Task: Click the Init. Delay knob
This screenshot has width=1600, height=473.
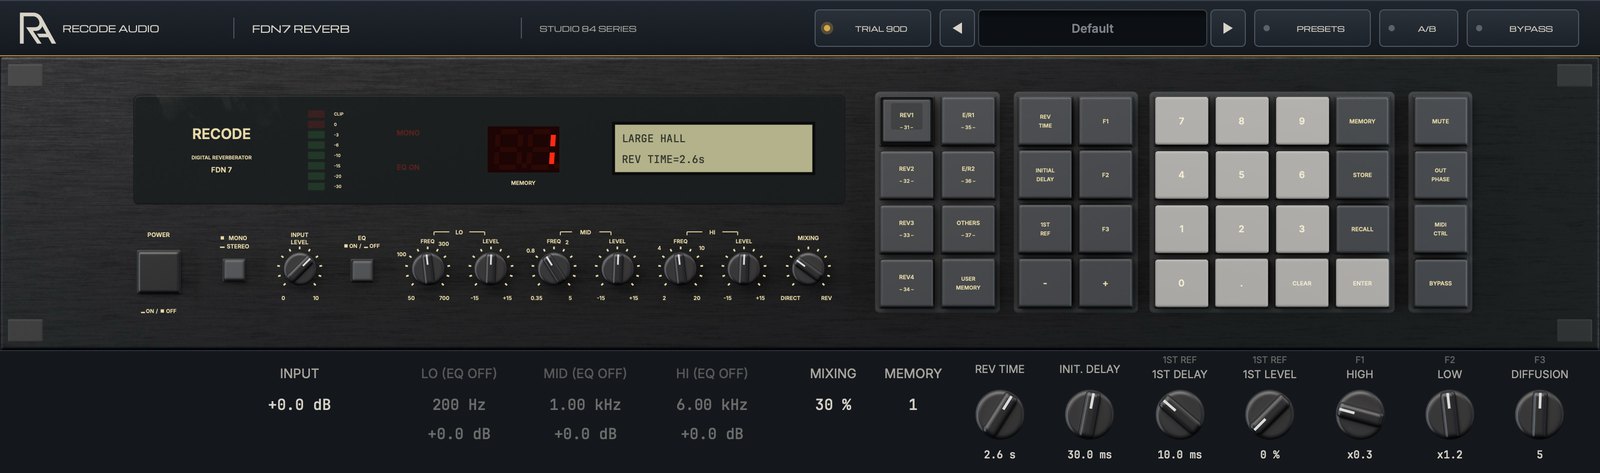Action: [x=1089, y=414]
